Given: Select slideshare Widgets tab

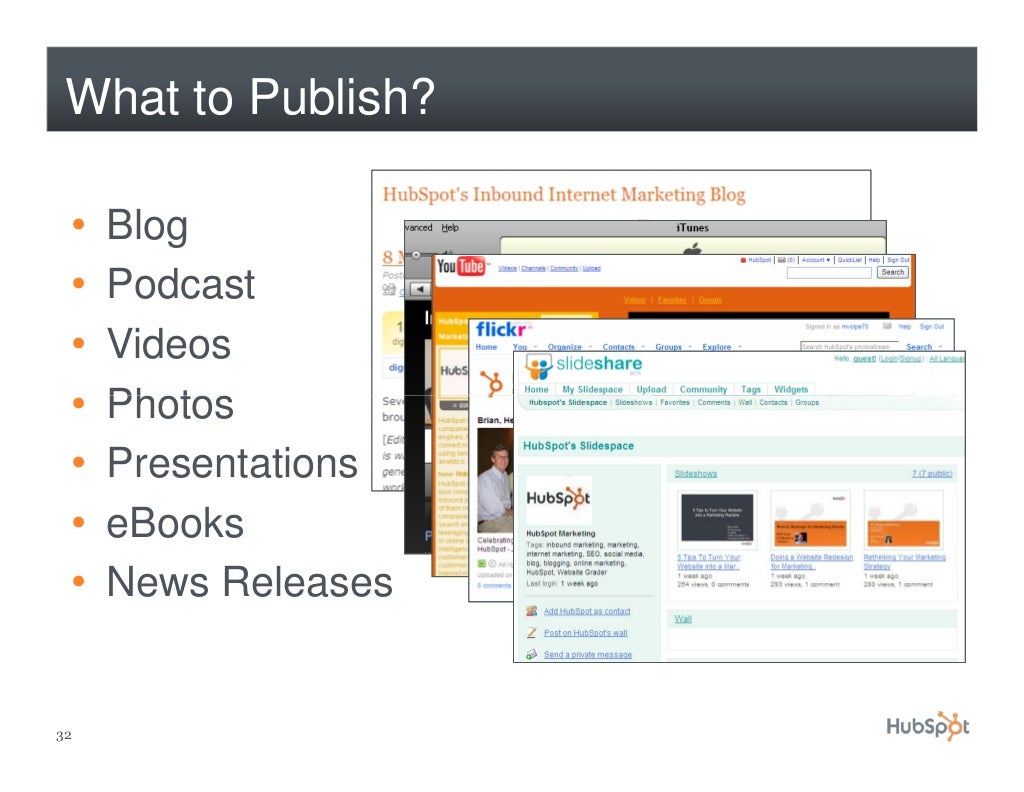Looking at the screenshot, I should 791,389.
